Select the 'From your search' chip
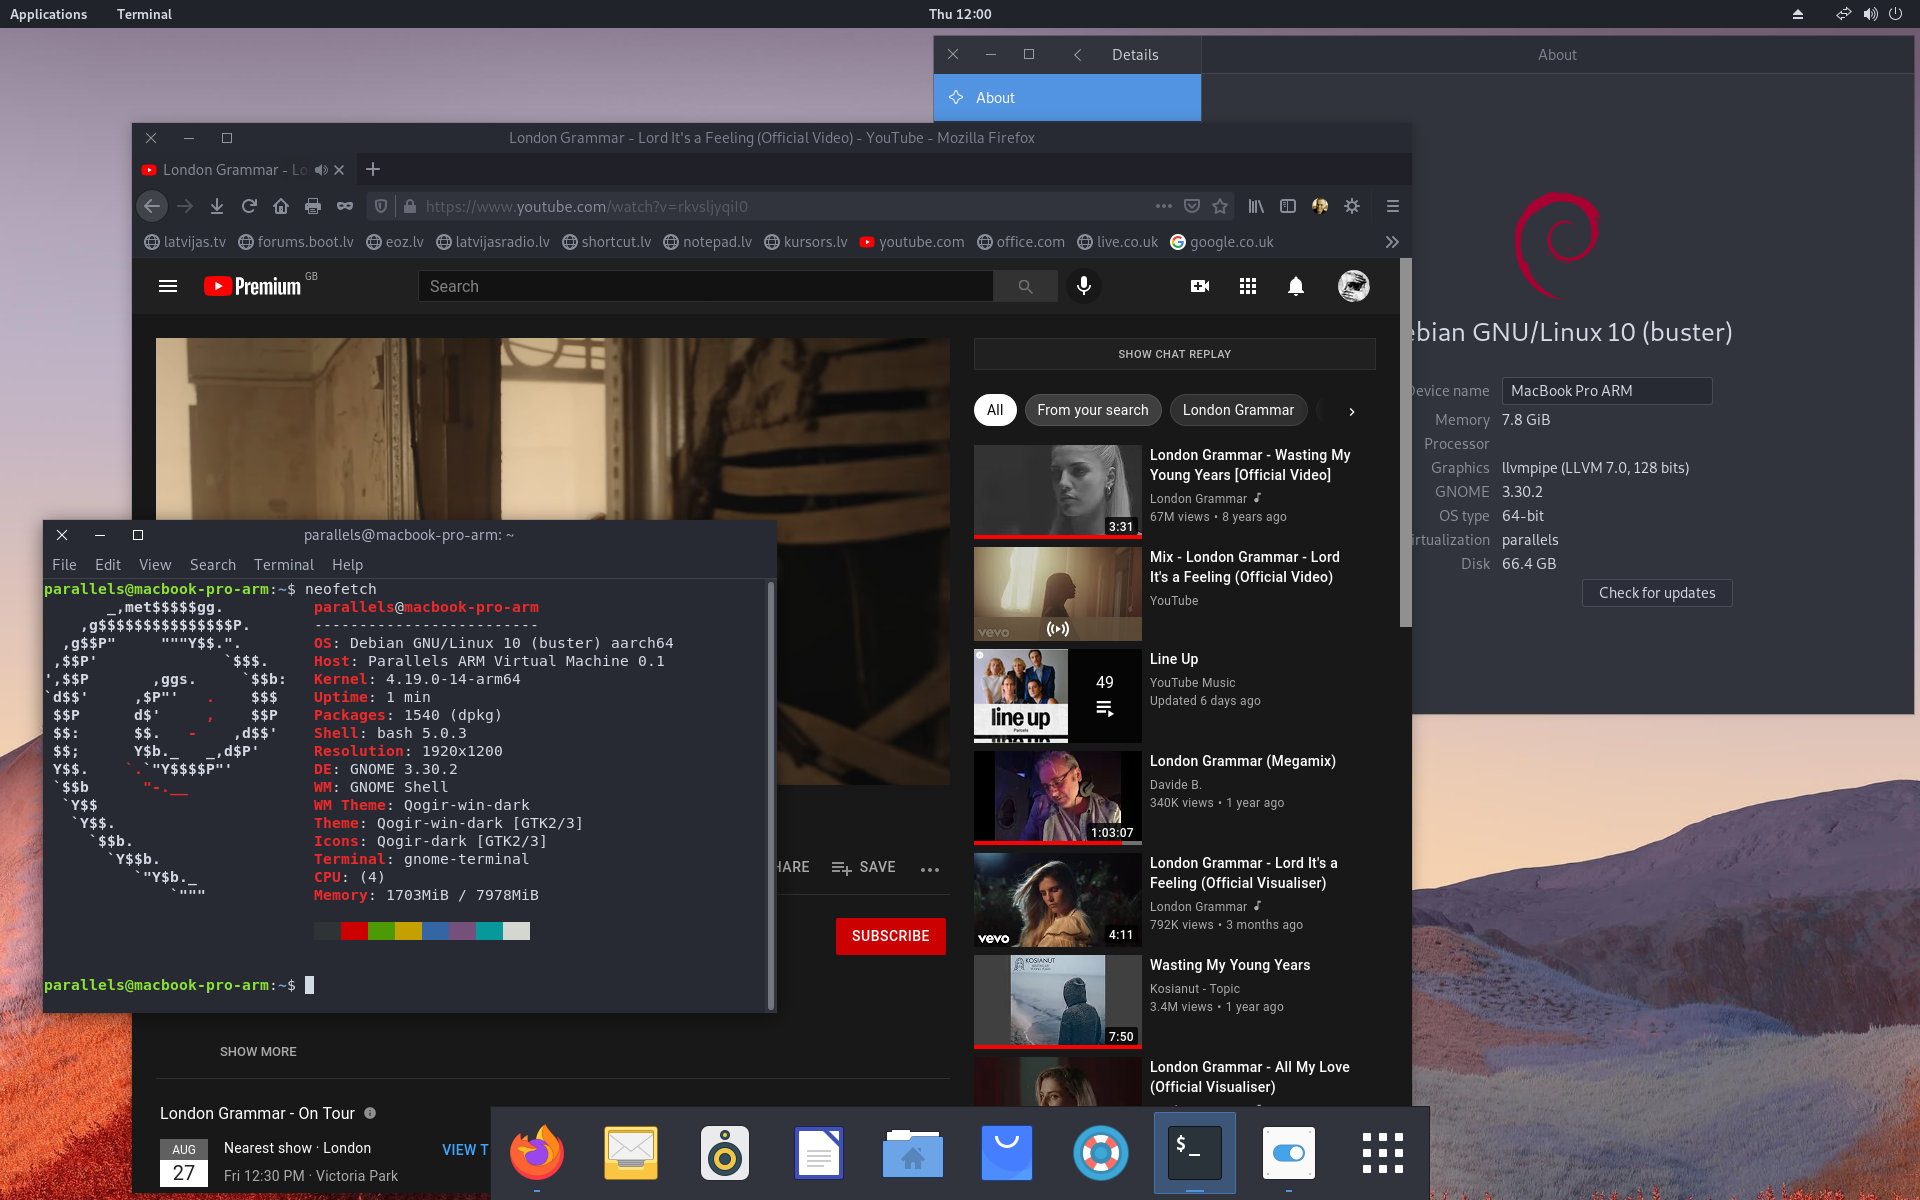1920x1200 pixels. pyautogui.click(x=1092, y=410)
